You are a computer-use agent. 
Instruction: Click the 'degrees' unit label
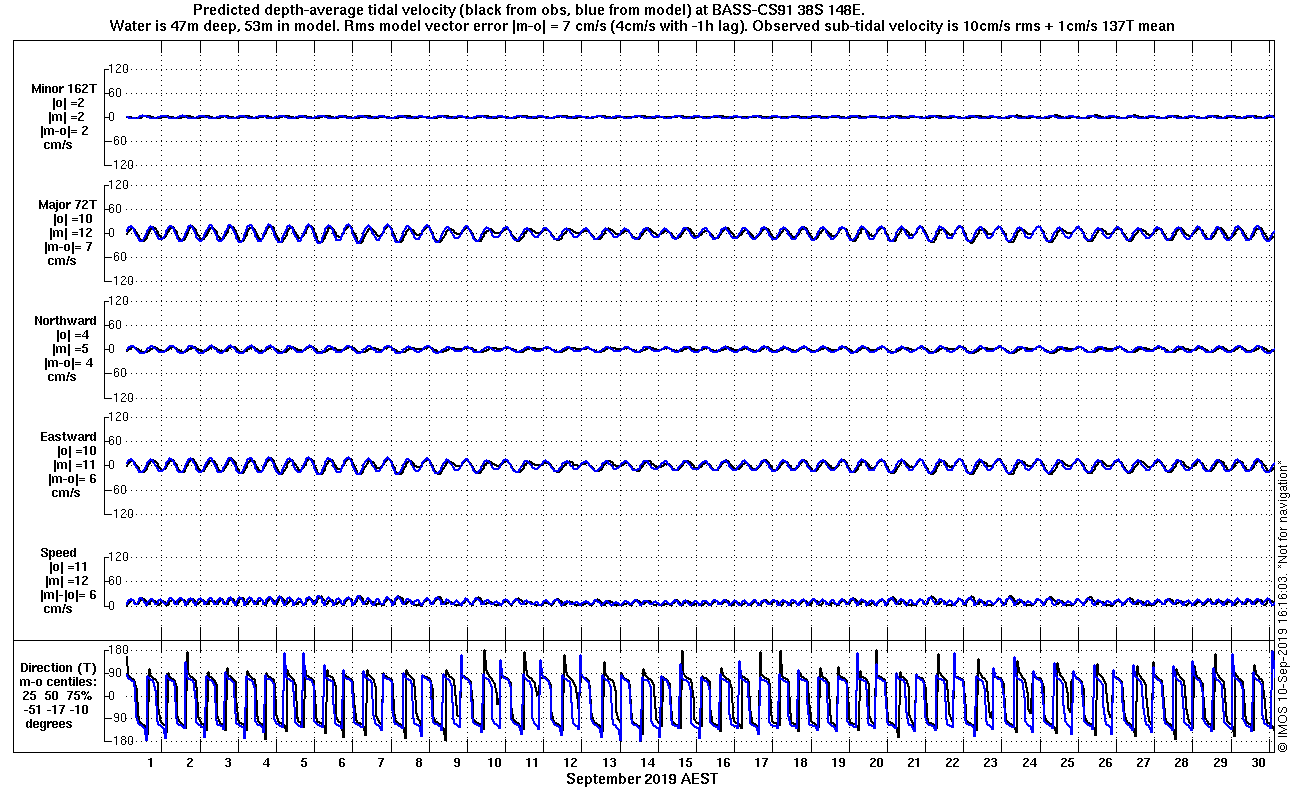tap(49, 724)
